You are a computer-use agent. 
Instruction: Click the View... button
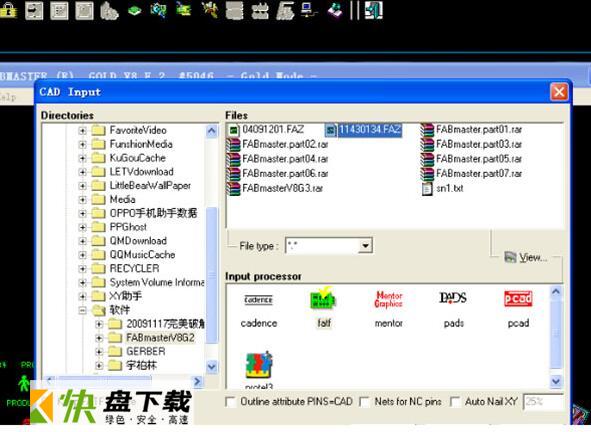[x=526, y=257]
